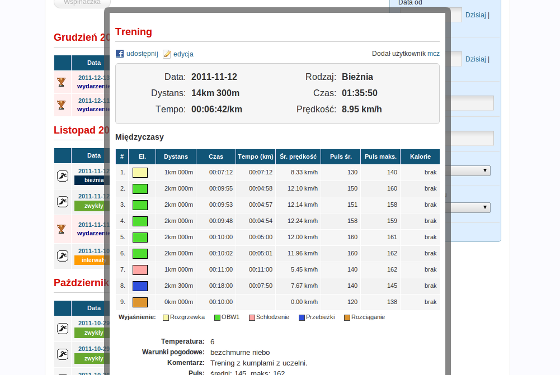Click the yellow Rozgrzewka swatch in row 1
Screen dimensions: 560x375
point(140,172)
